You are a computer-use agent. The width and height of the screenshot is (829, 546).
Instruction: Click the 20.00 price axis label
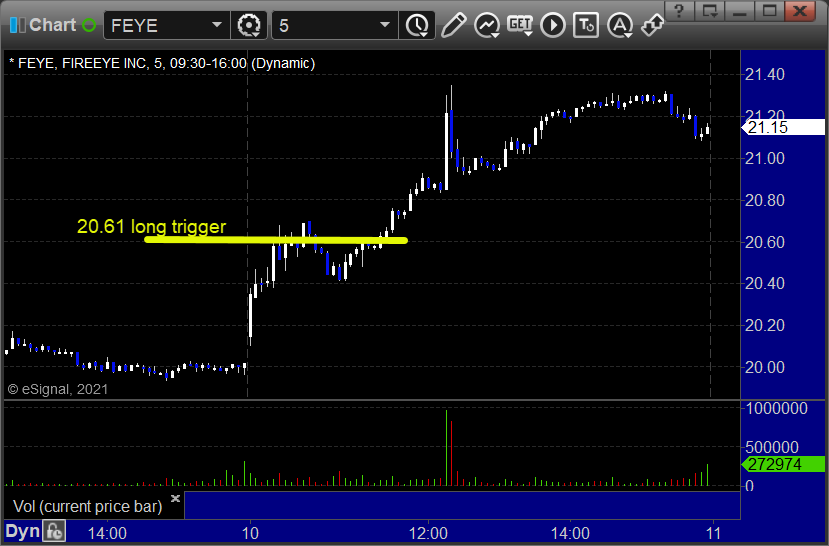click(x=764, y=367)
